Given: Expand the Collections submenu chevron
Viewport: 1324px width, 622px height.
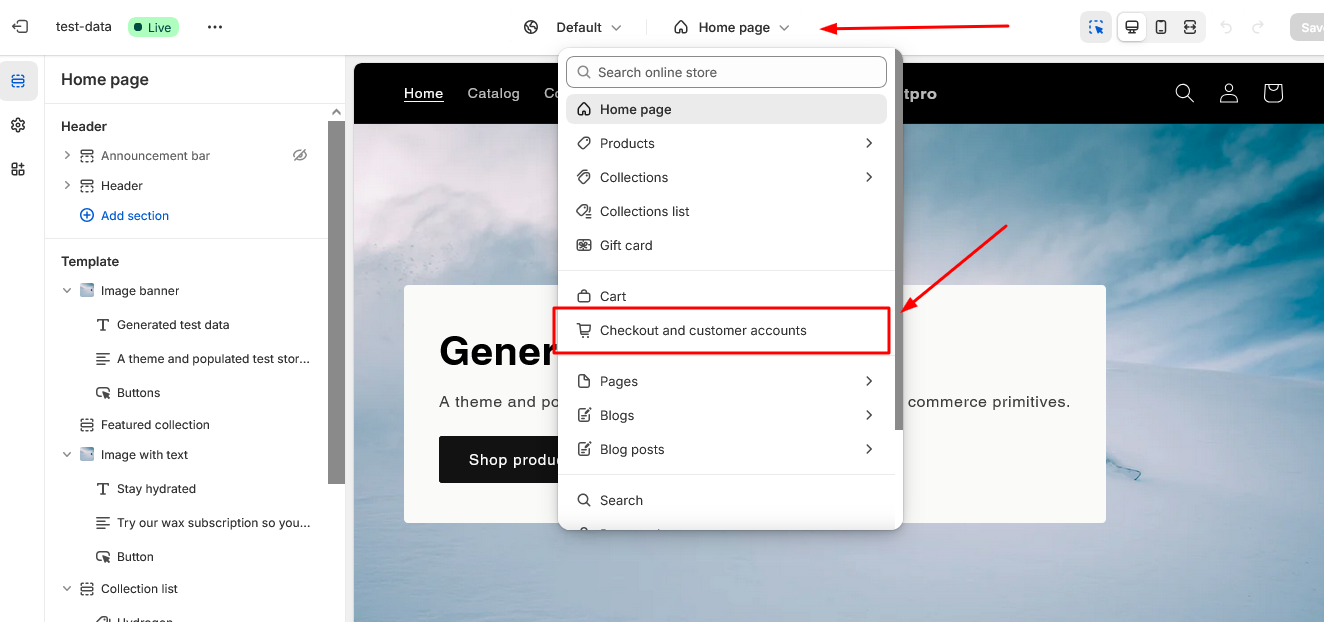Looking at the screenshot, I should (869, 177).
